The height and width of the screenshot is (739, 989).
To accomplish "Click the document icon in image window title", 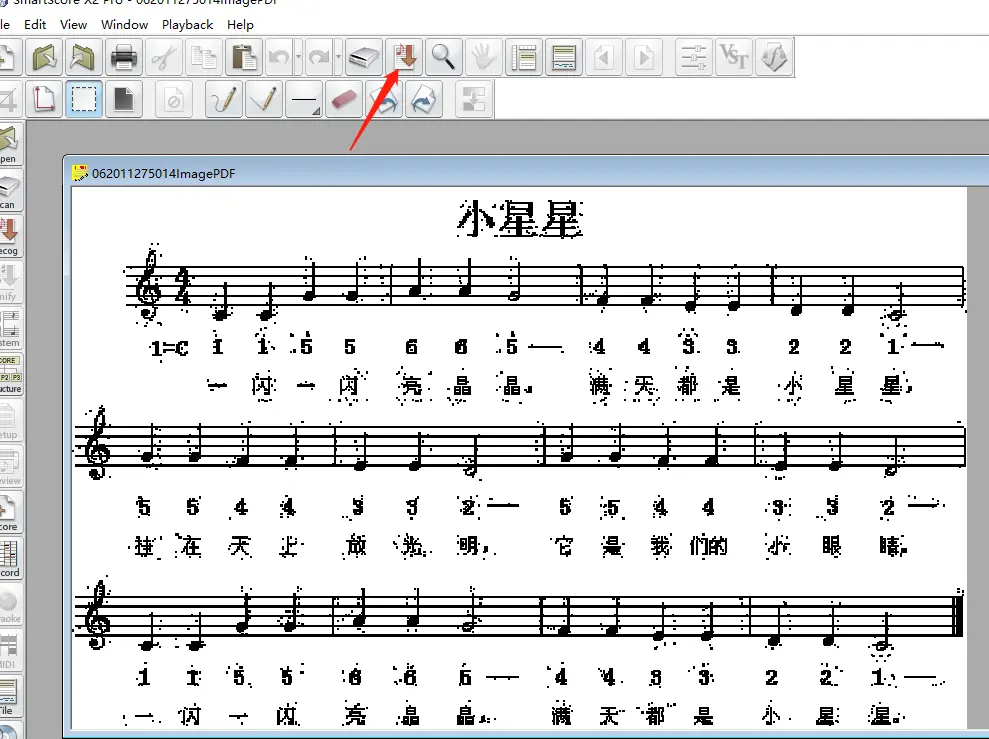I will pyautogui.click(x=80, y=173).
